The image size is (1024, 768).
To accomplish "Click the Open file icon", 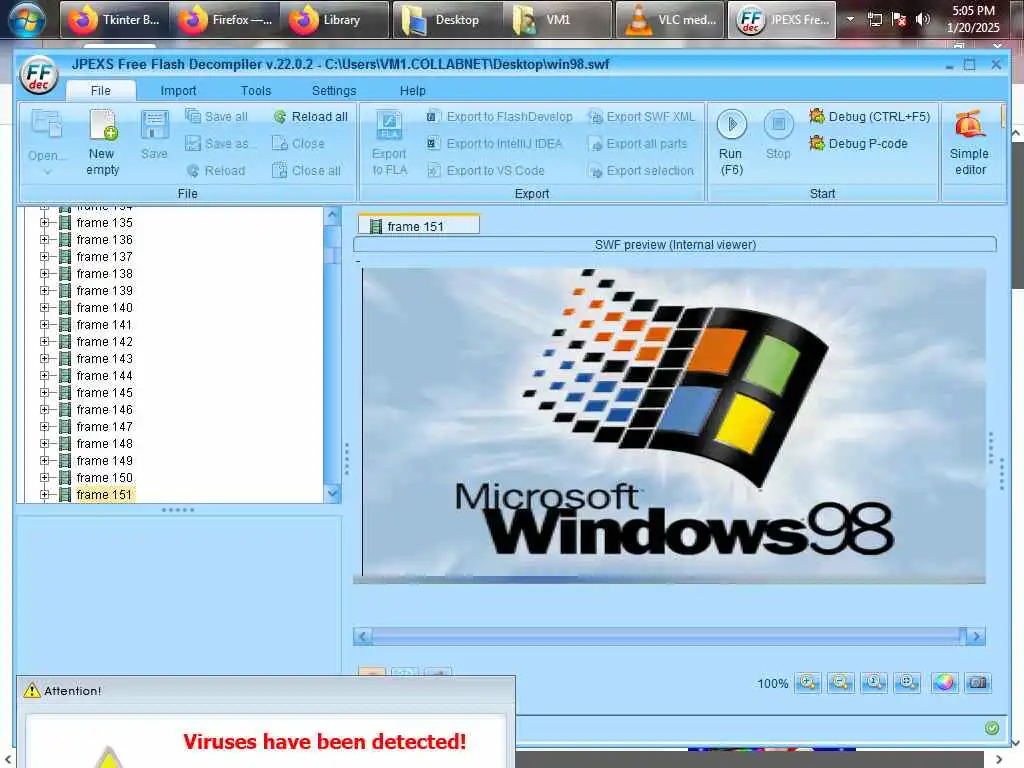I will [x=46, y=125].
